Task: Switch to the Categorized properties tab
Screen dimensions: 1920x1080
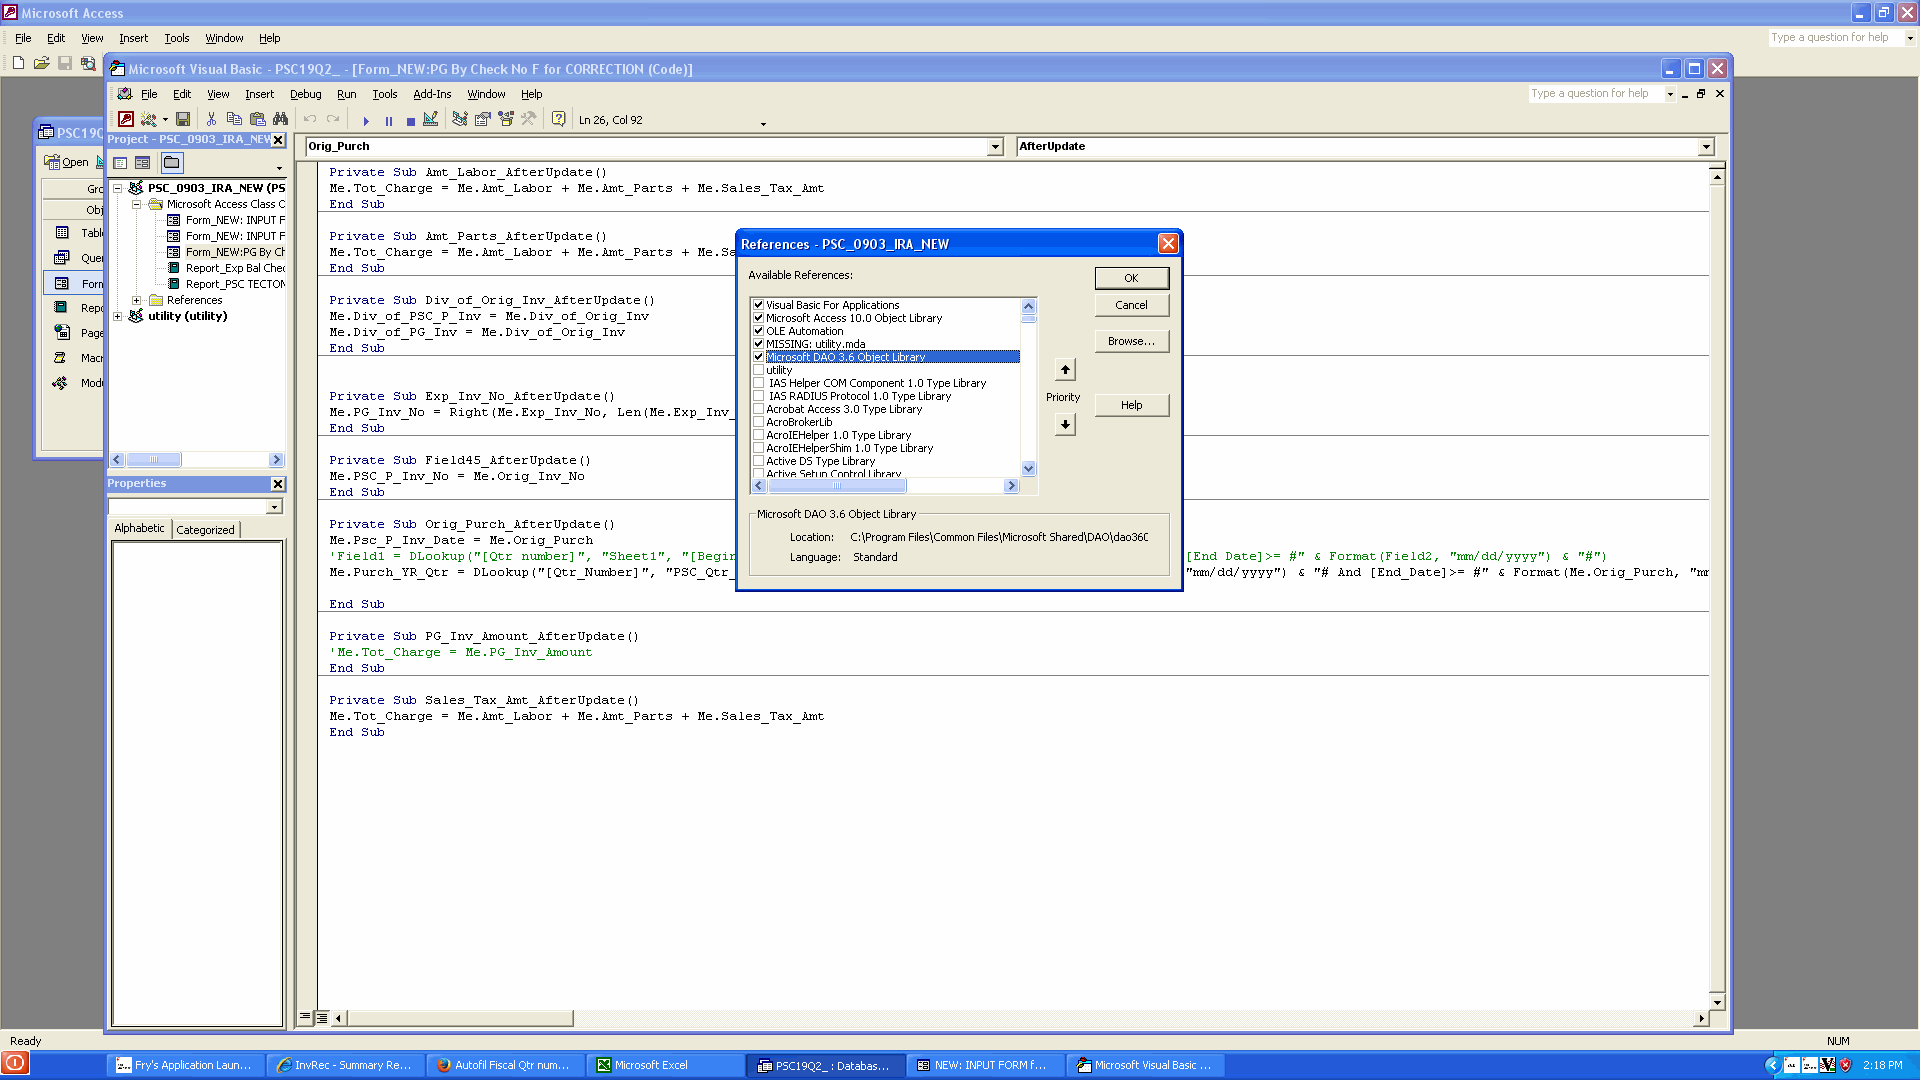Action: coord(205,530)
